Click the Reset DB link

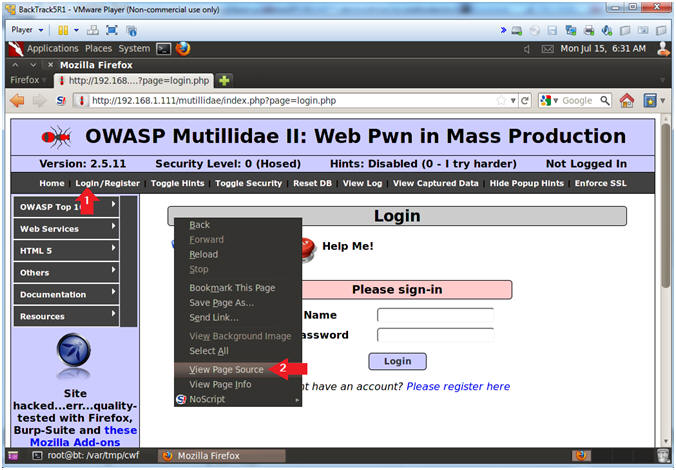[x=313, y=183]
